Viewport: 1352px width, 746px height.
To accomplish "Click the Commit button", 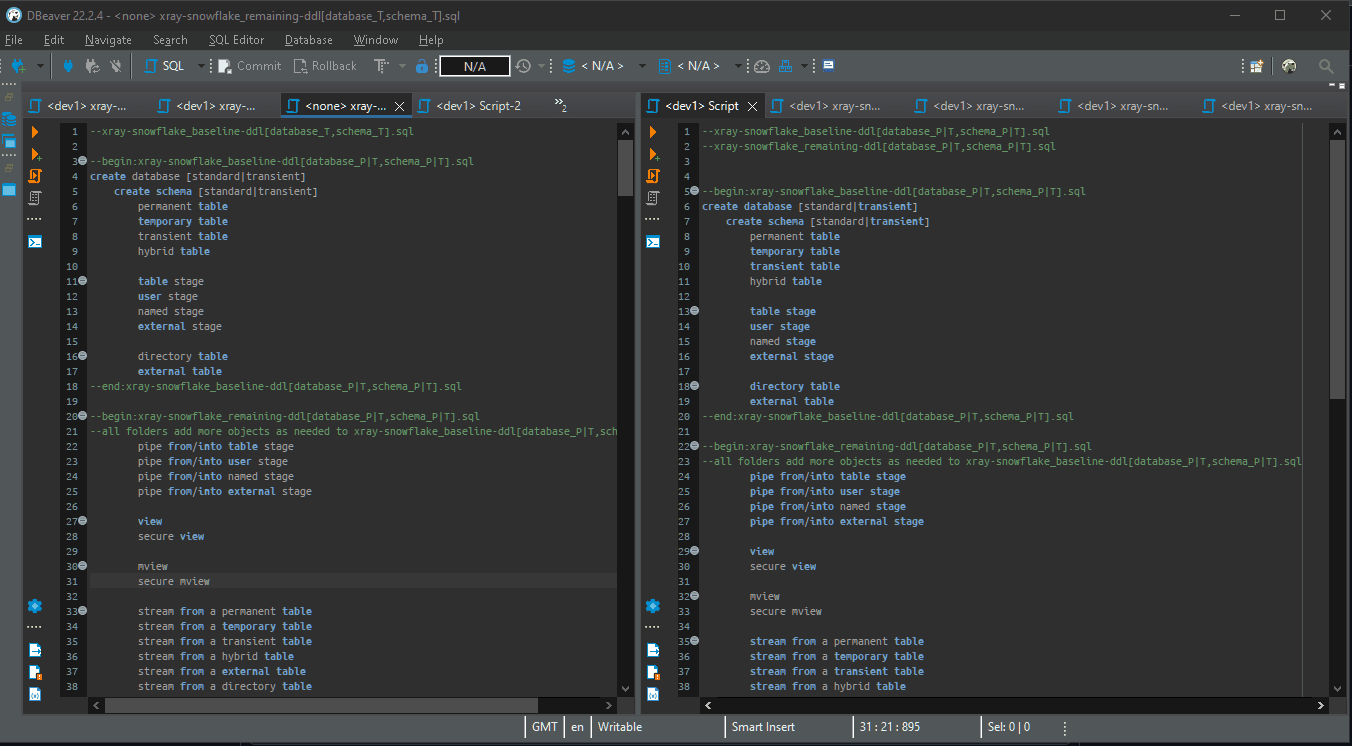I will coord(248,66).
